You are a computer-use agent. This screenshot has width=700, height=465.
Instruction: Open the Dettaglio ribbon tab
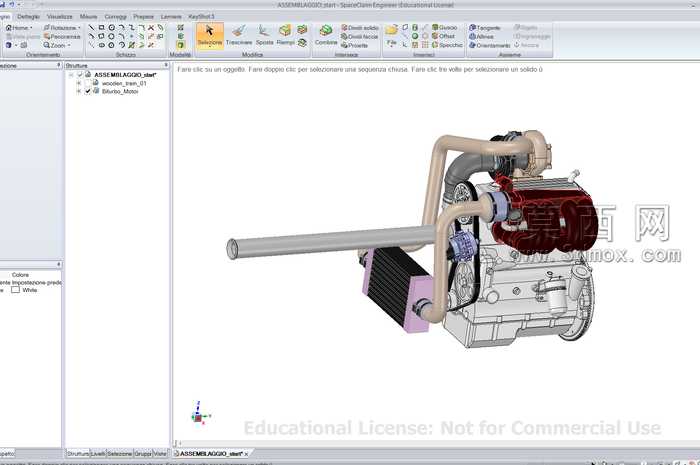pyautogui.click(x=28, y=17)
